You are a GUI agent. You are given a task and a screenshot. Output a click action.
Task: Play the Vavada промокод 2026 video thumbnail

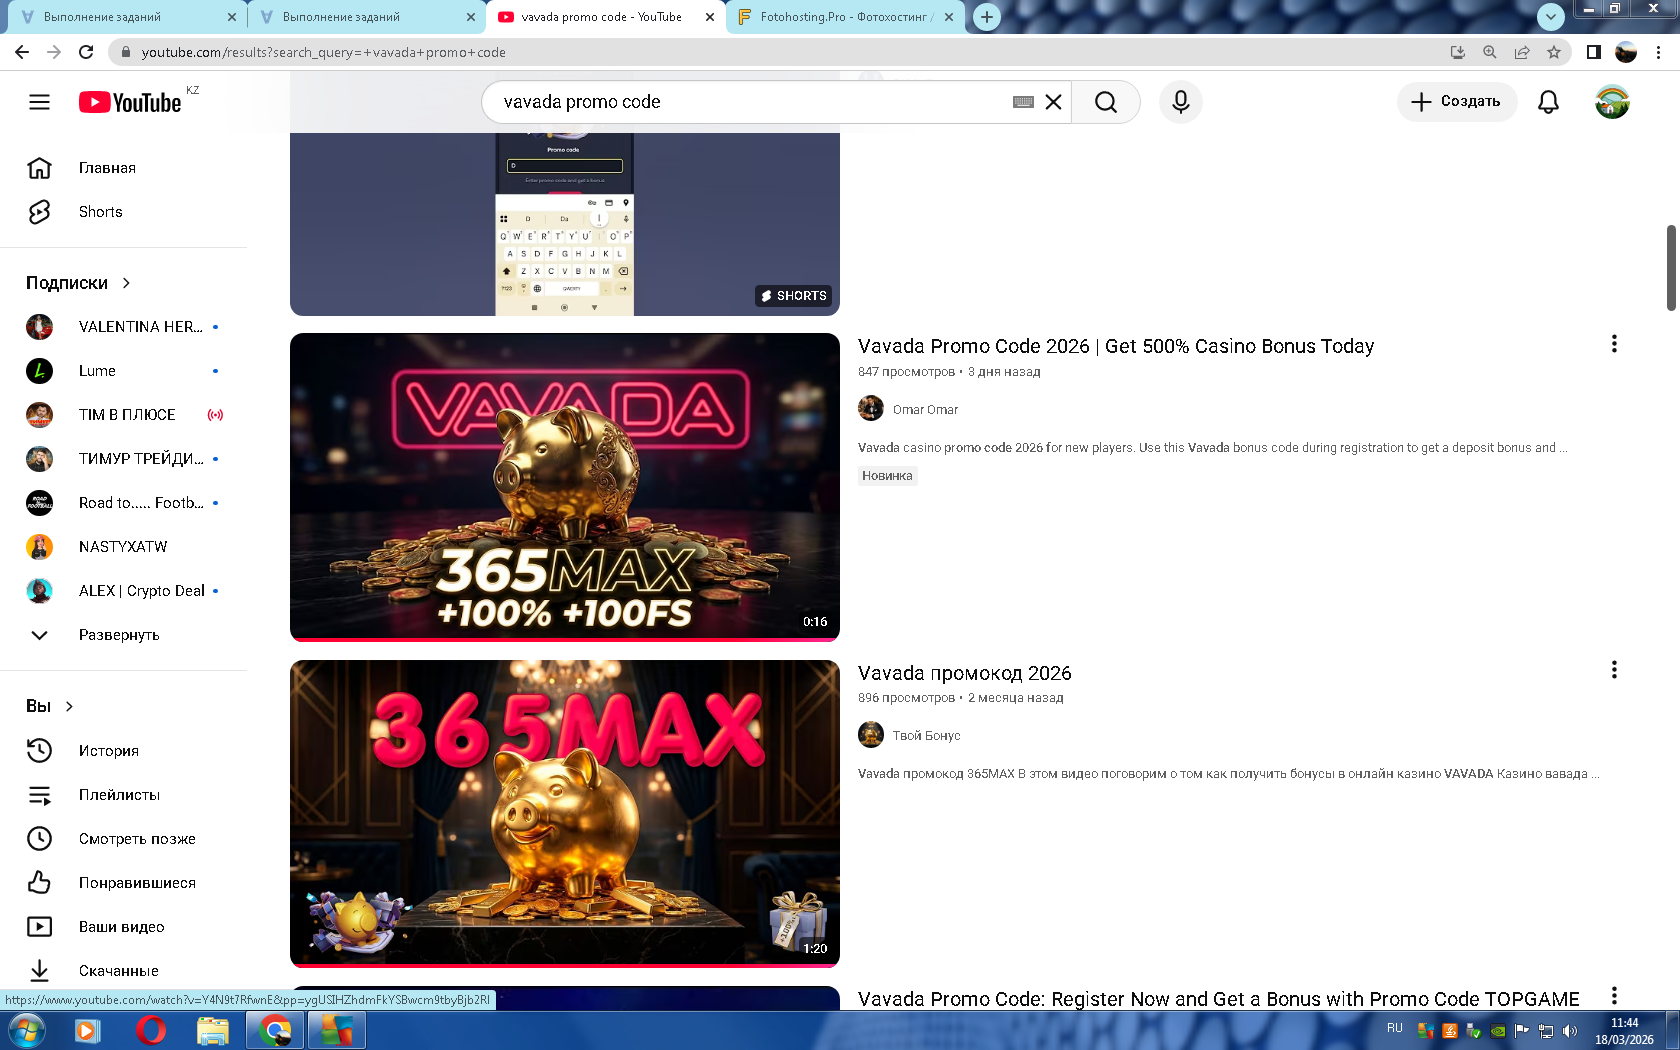(565, 814)
